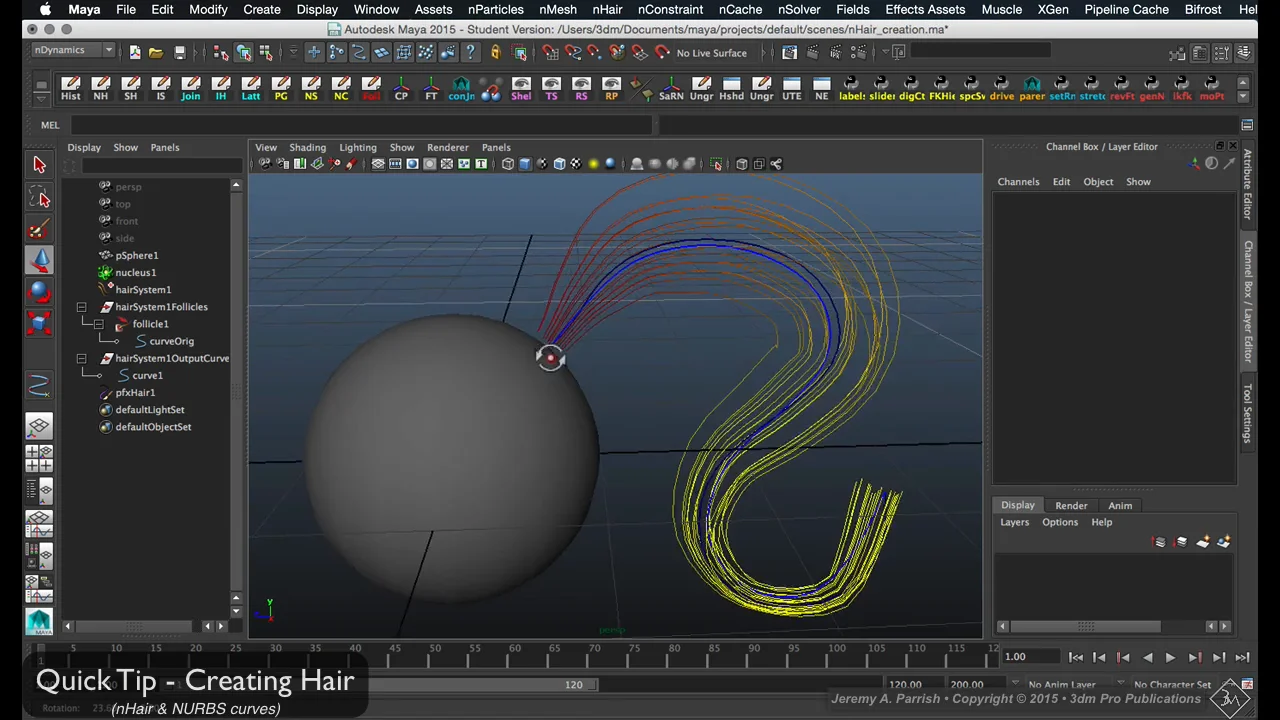Image resolution: width=1280 pixels, height=720 pixels.
Task: Open the Channels menu in Channel Box
Action: (1018, 182)
